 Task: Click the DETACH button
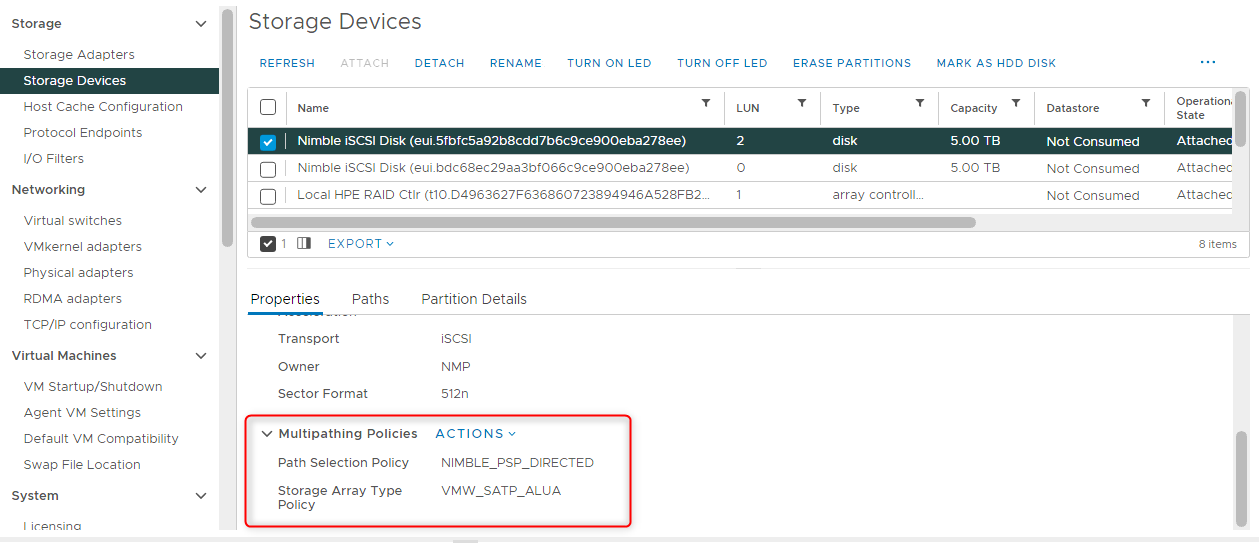(440, 63)
